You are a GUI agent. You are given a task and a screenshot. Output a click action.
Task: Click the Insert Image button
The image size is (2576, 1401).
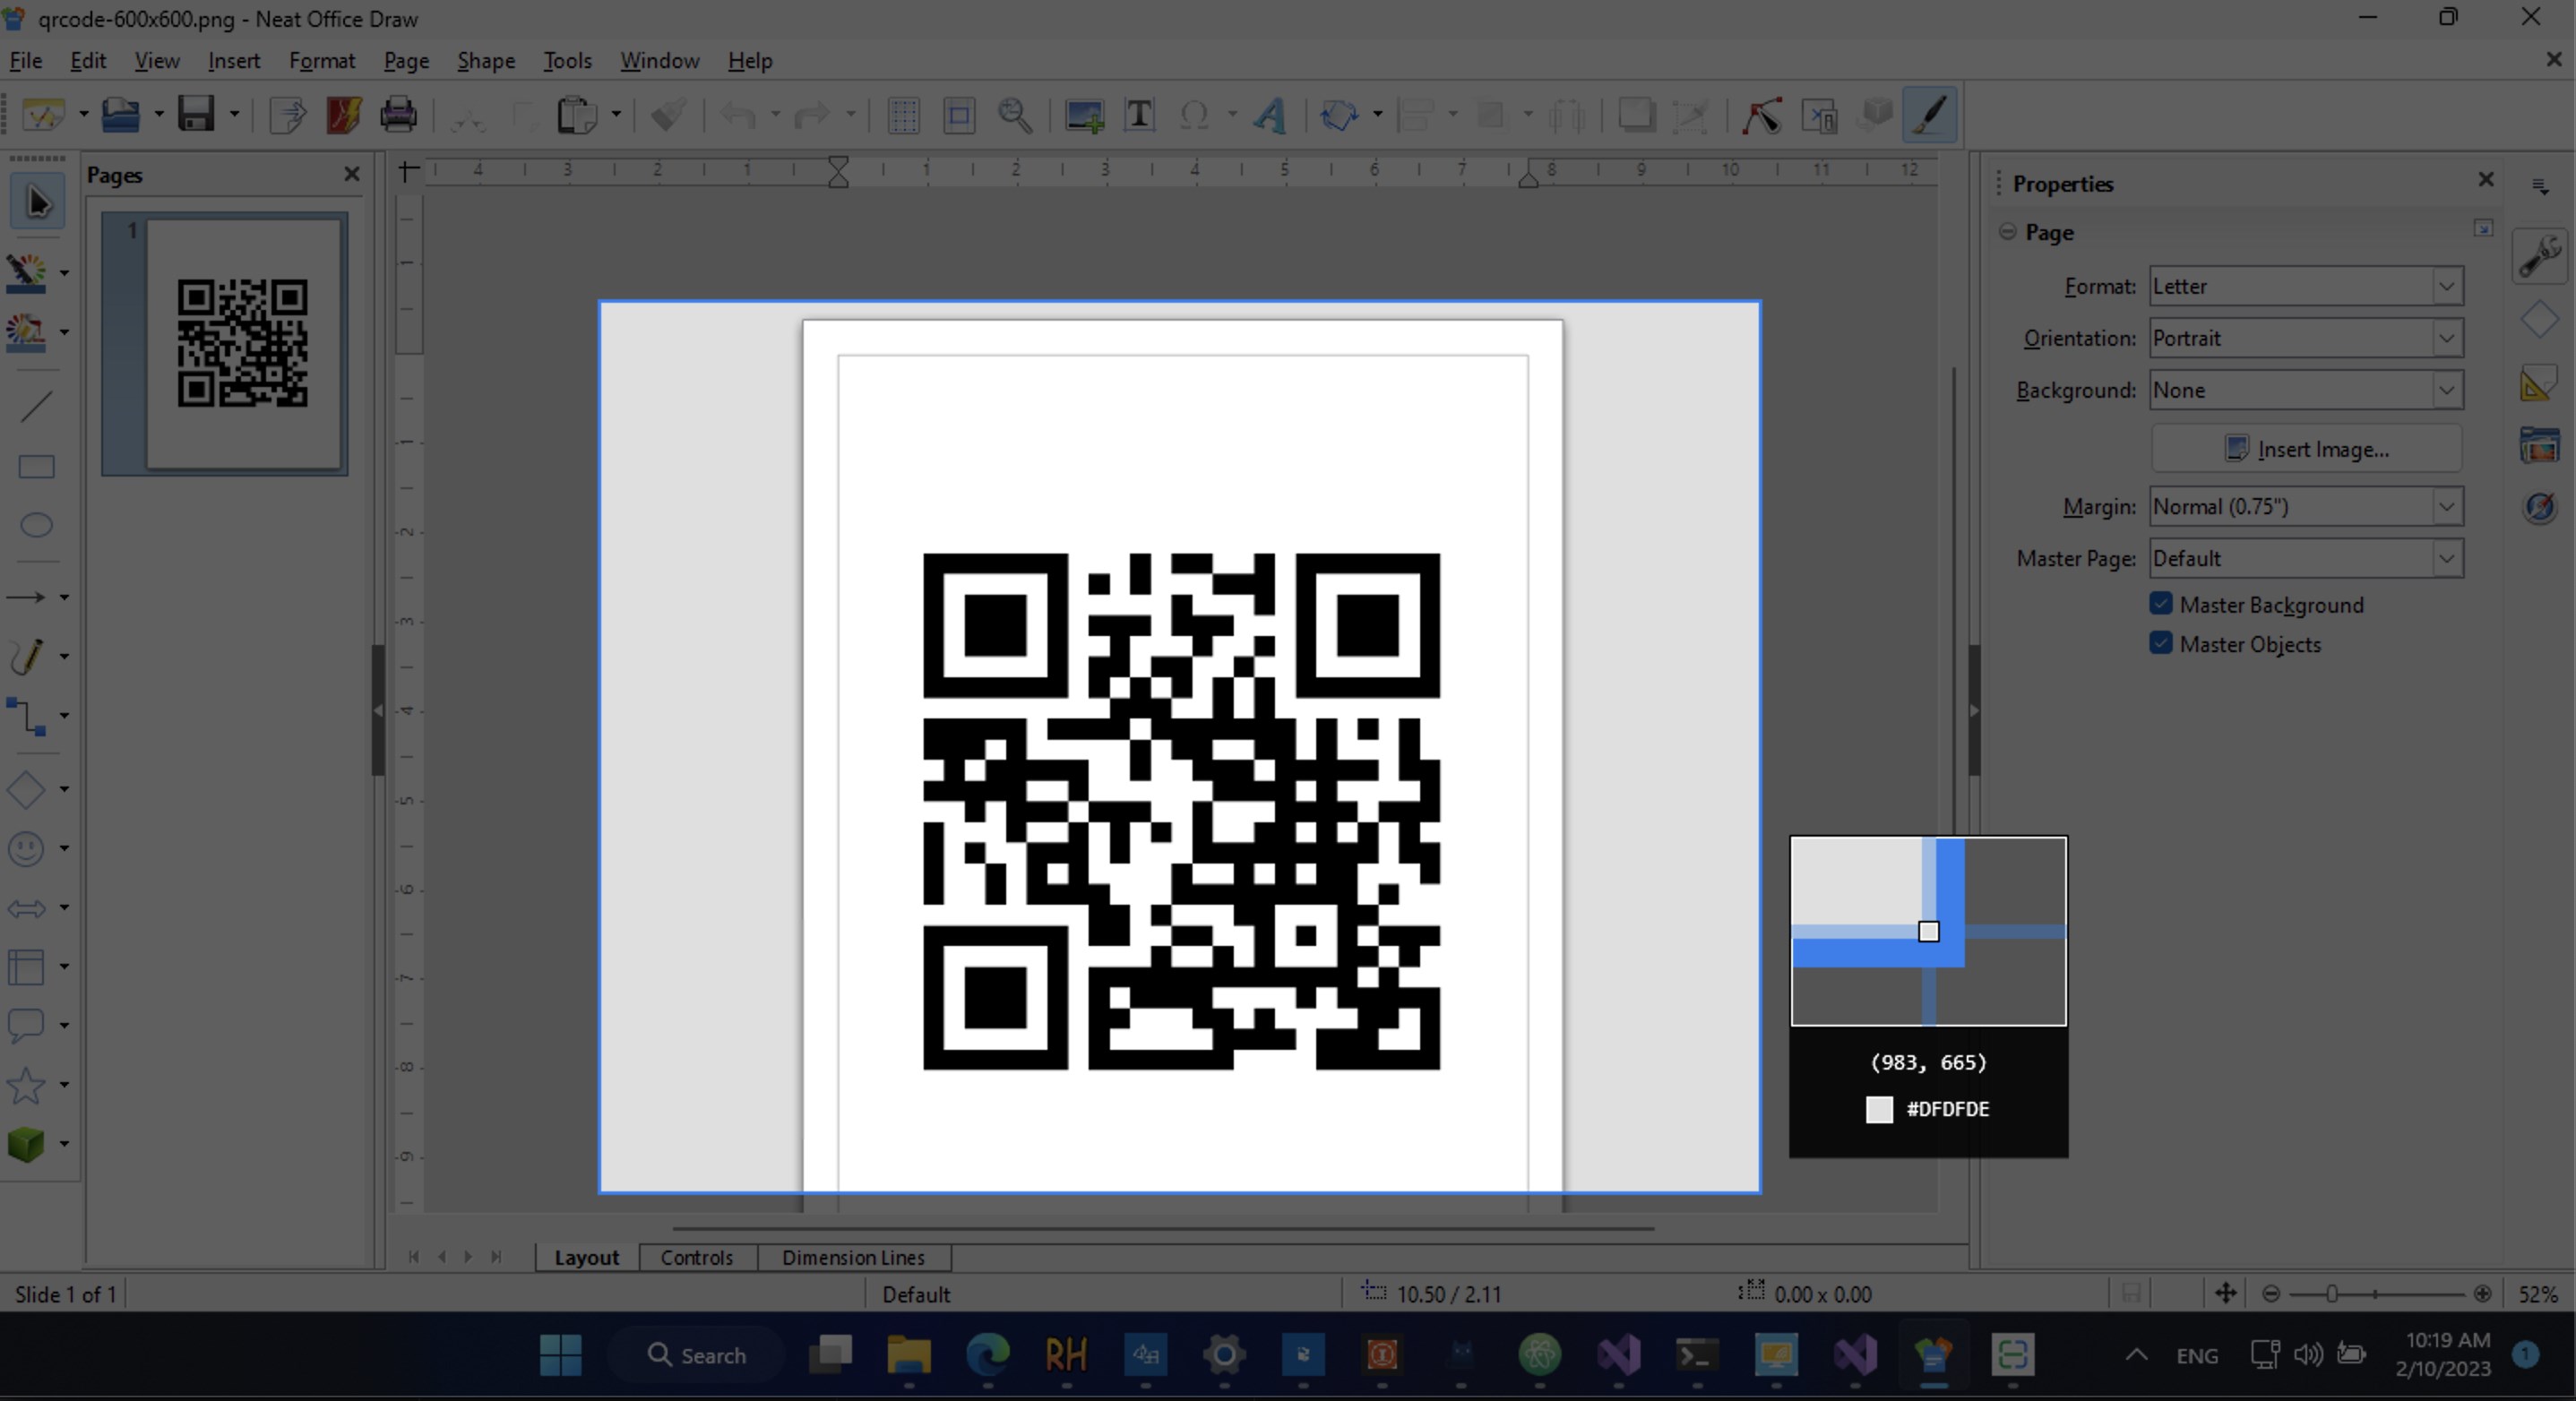pyautogui.click(x=2306, y=449)
